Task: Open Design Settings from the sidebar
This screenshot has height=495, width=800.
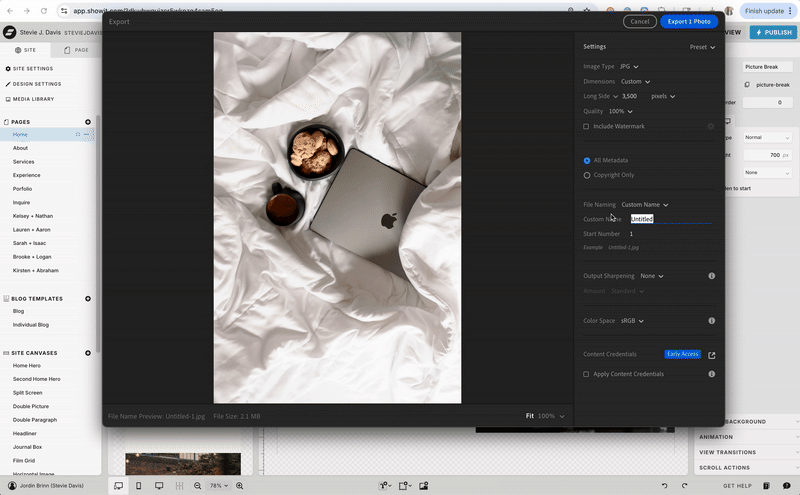Action: click(33, 84)
